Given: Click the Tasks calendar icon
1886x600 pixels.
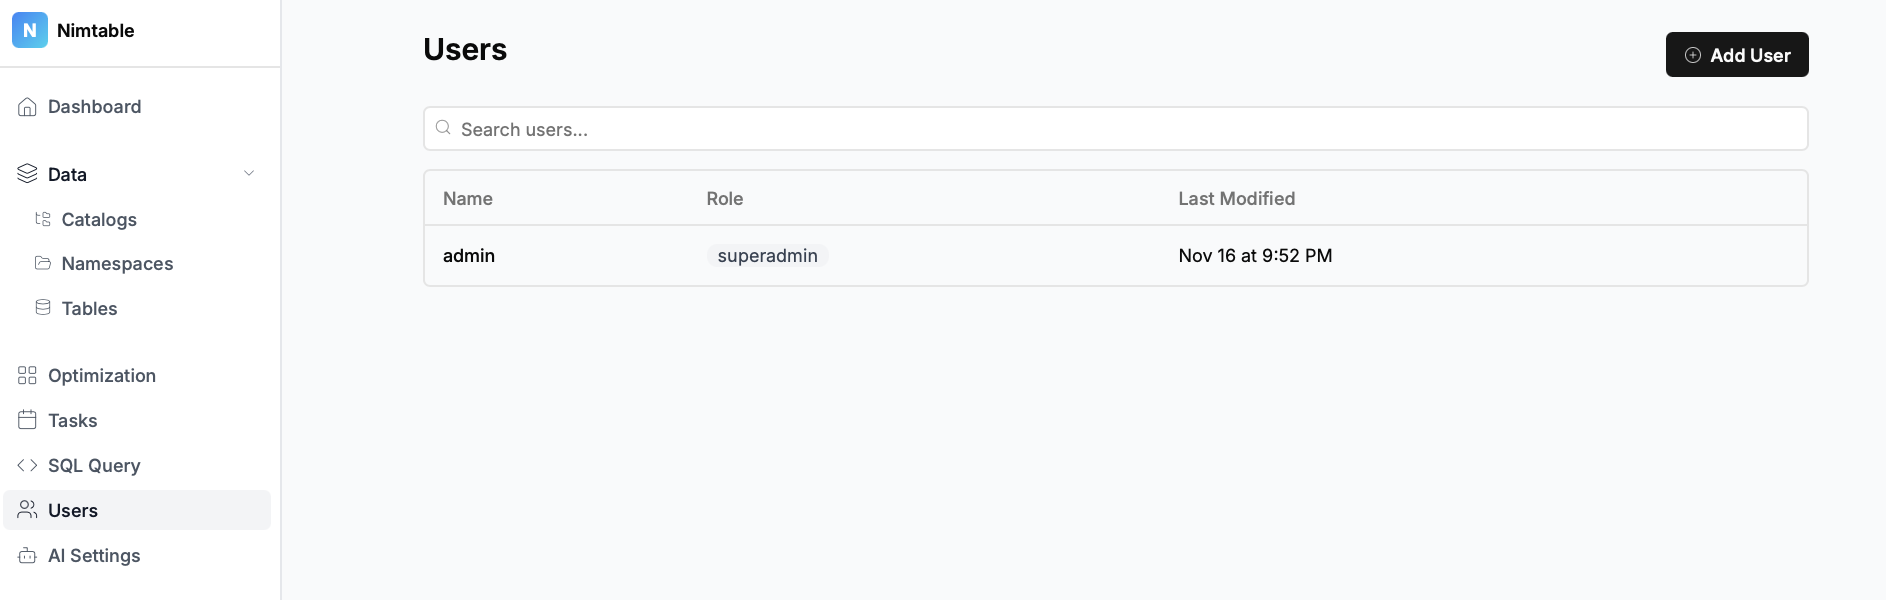Looking at the screenshot, I should pyautogui.click(x=27, y=420).
